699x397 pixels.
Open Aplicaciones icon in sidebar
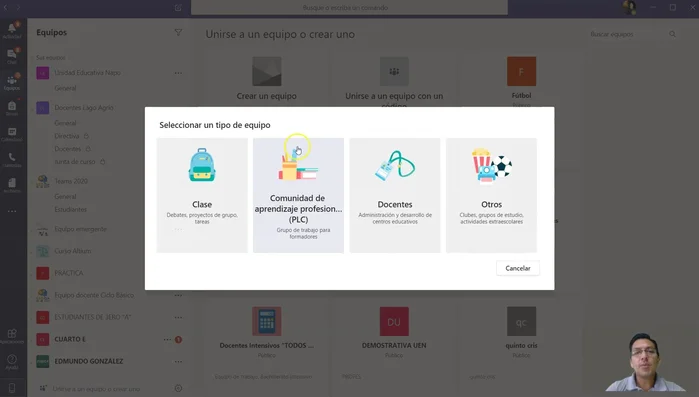tap(12, 336)
